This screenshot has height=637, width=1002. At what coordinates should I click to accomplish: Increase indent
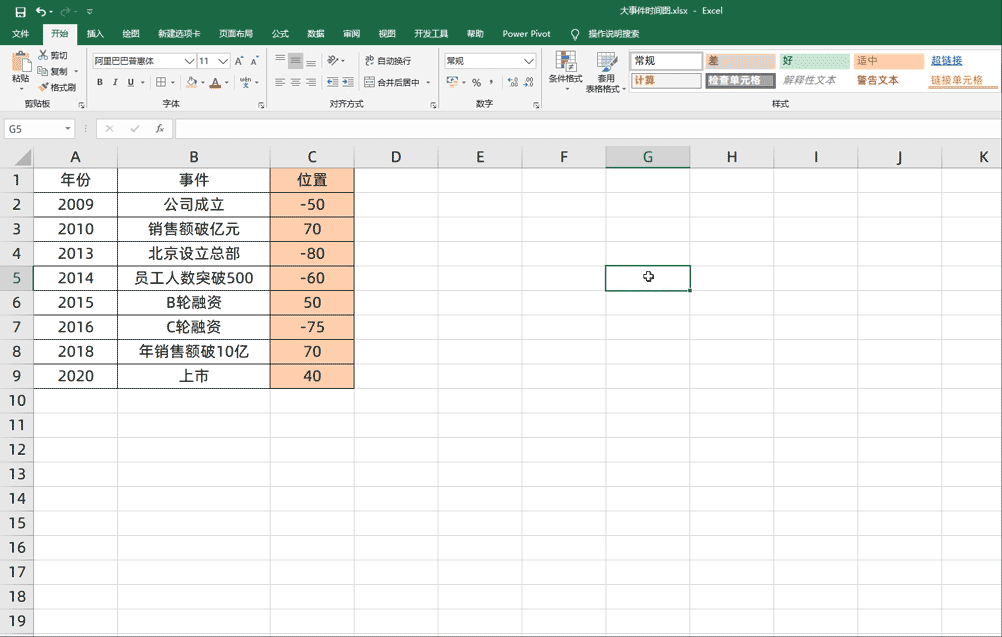pyautogui.click(x=348, y=82)
